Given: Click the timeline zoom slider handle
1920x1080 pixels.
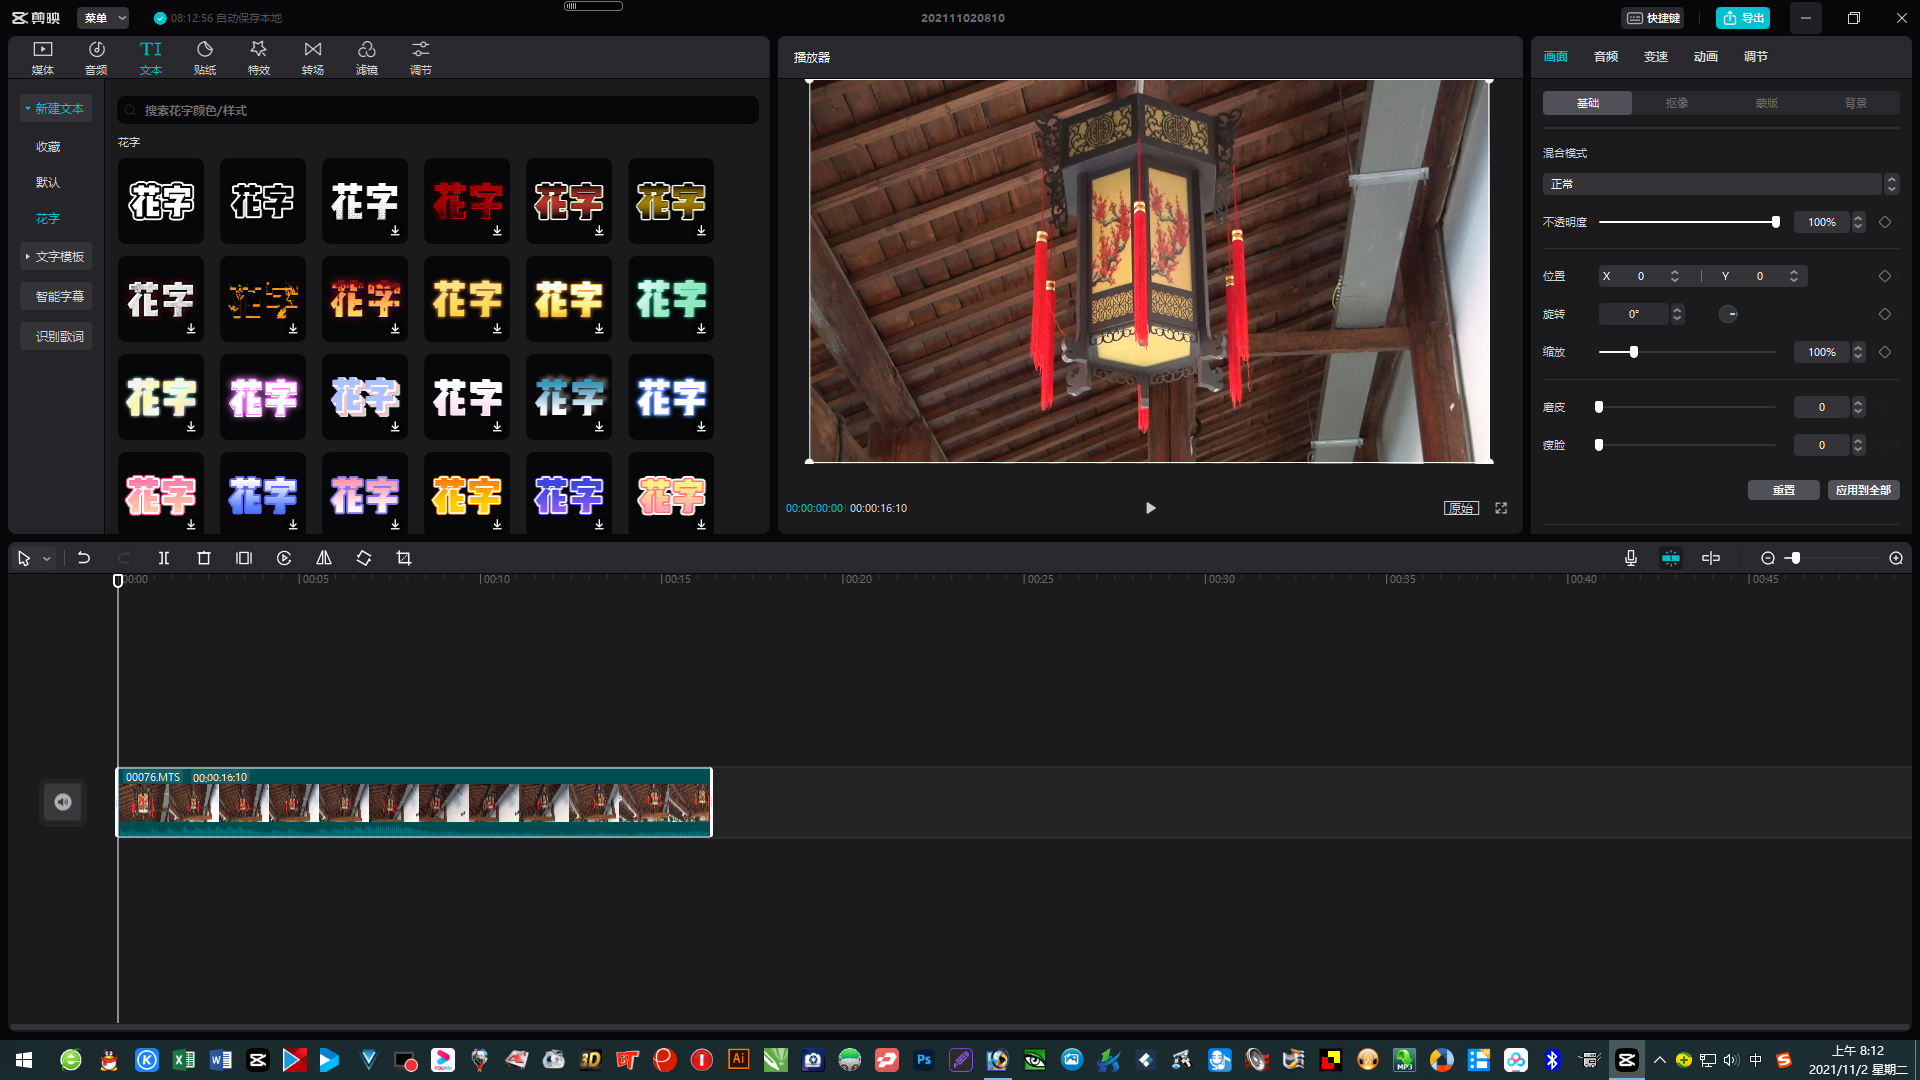Looking at the screenshot, I should pyautogui.click(x=1796, y=558).
